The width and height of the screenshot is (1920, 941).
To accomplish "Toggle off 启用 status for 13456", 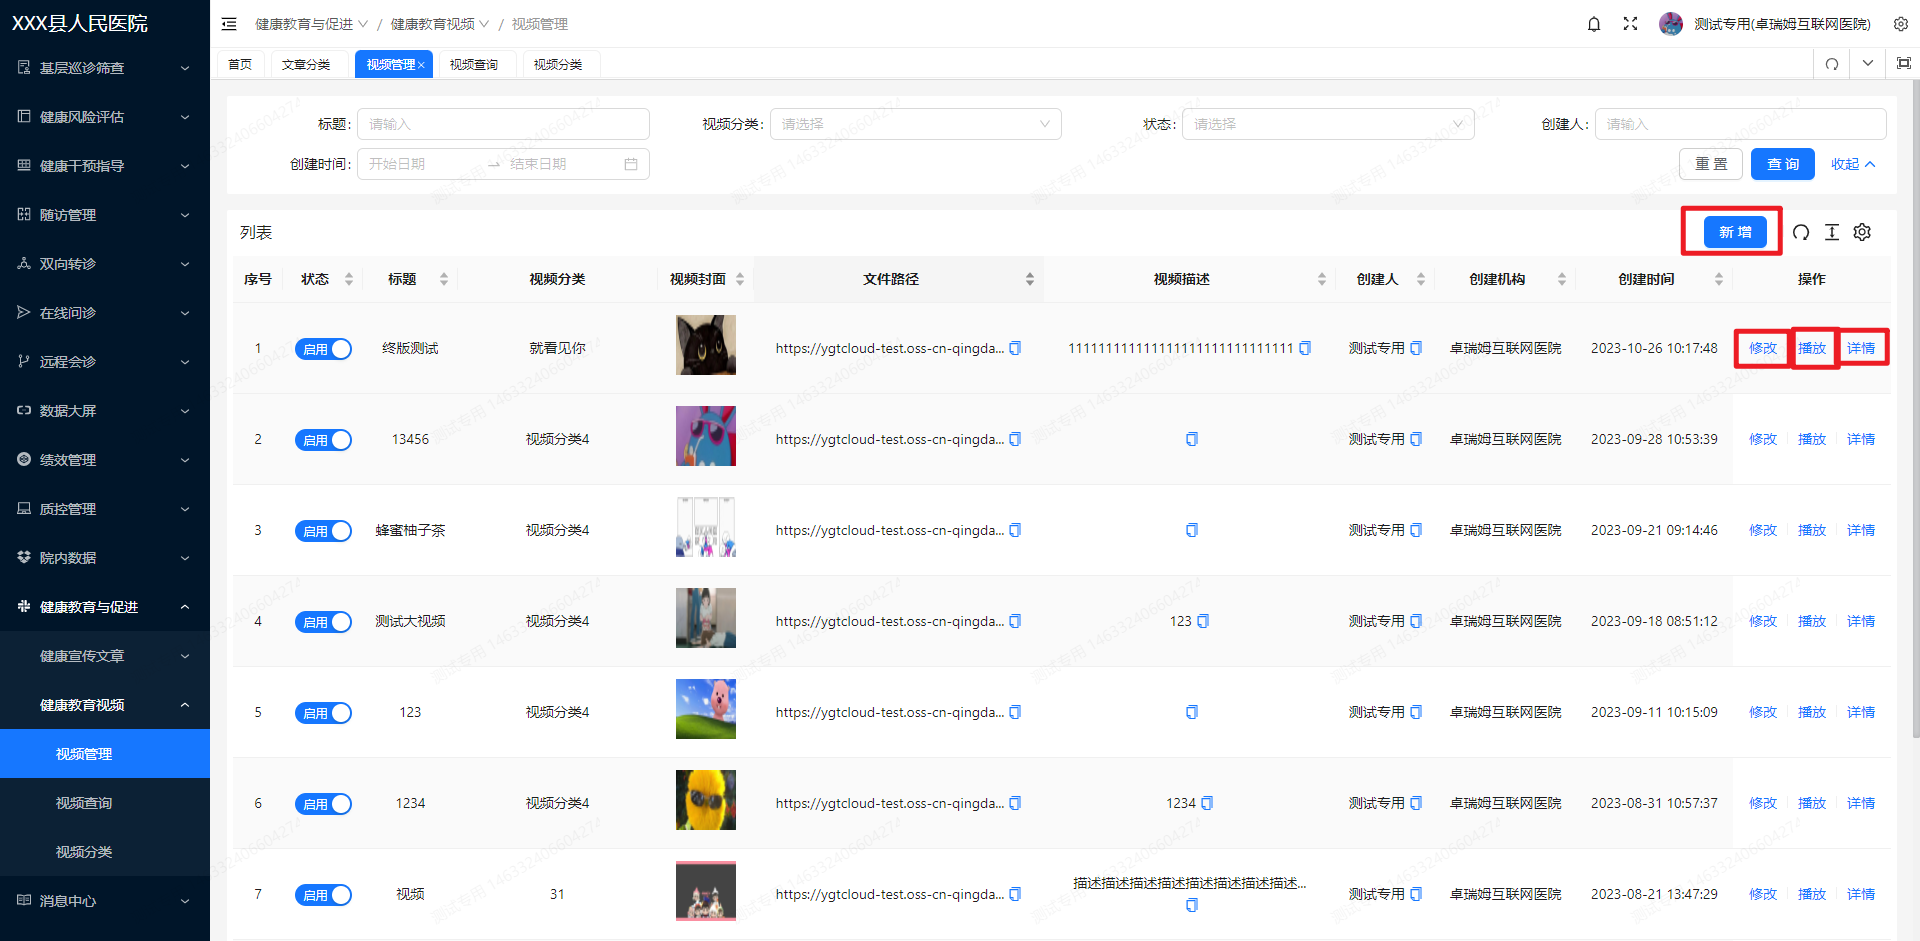I will (323, 439).
